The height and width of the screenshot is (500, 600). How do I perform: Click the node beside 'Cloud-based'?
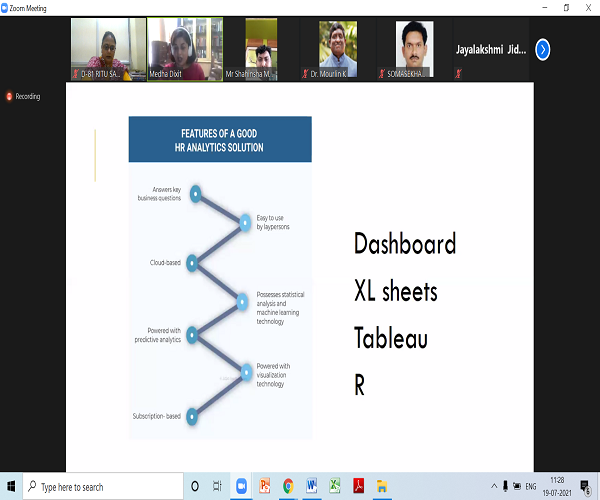192,263
